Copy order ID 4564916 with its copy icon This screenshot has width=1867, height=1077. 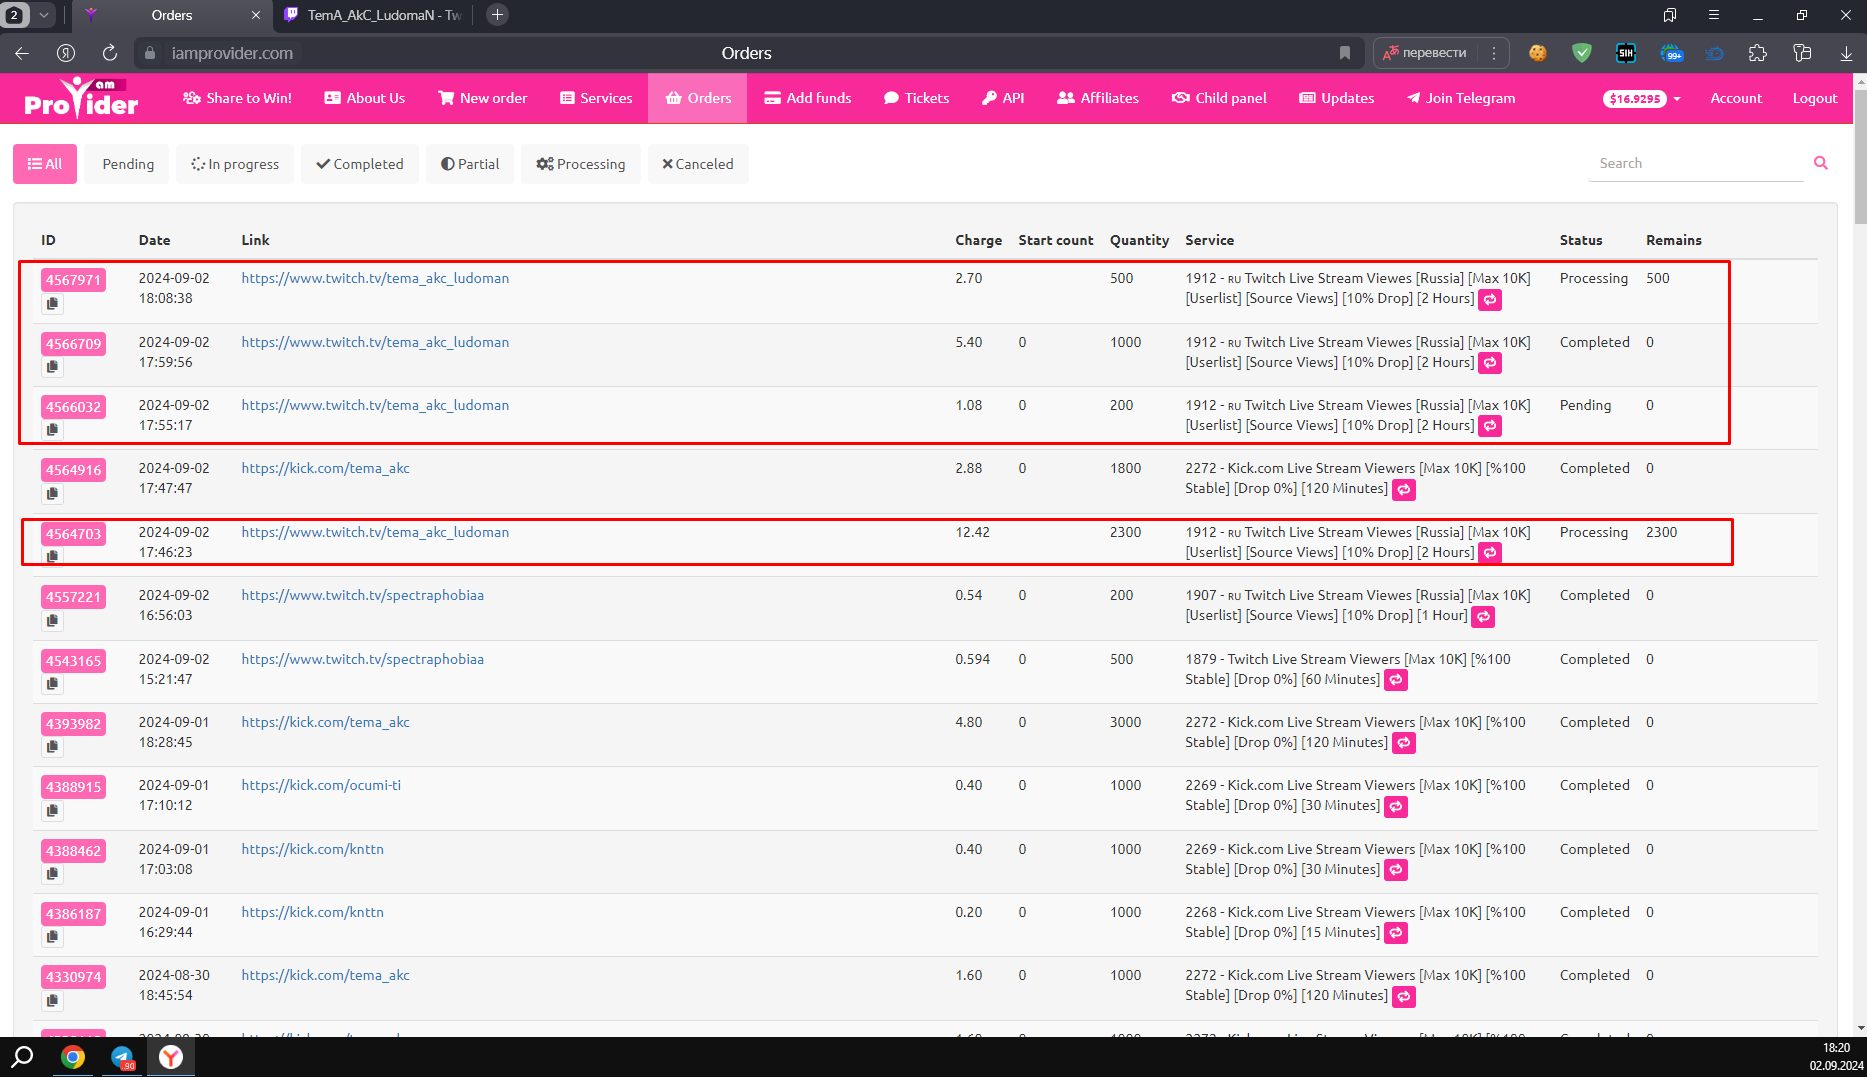52,493
